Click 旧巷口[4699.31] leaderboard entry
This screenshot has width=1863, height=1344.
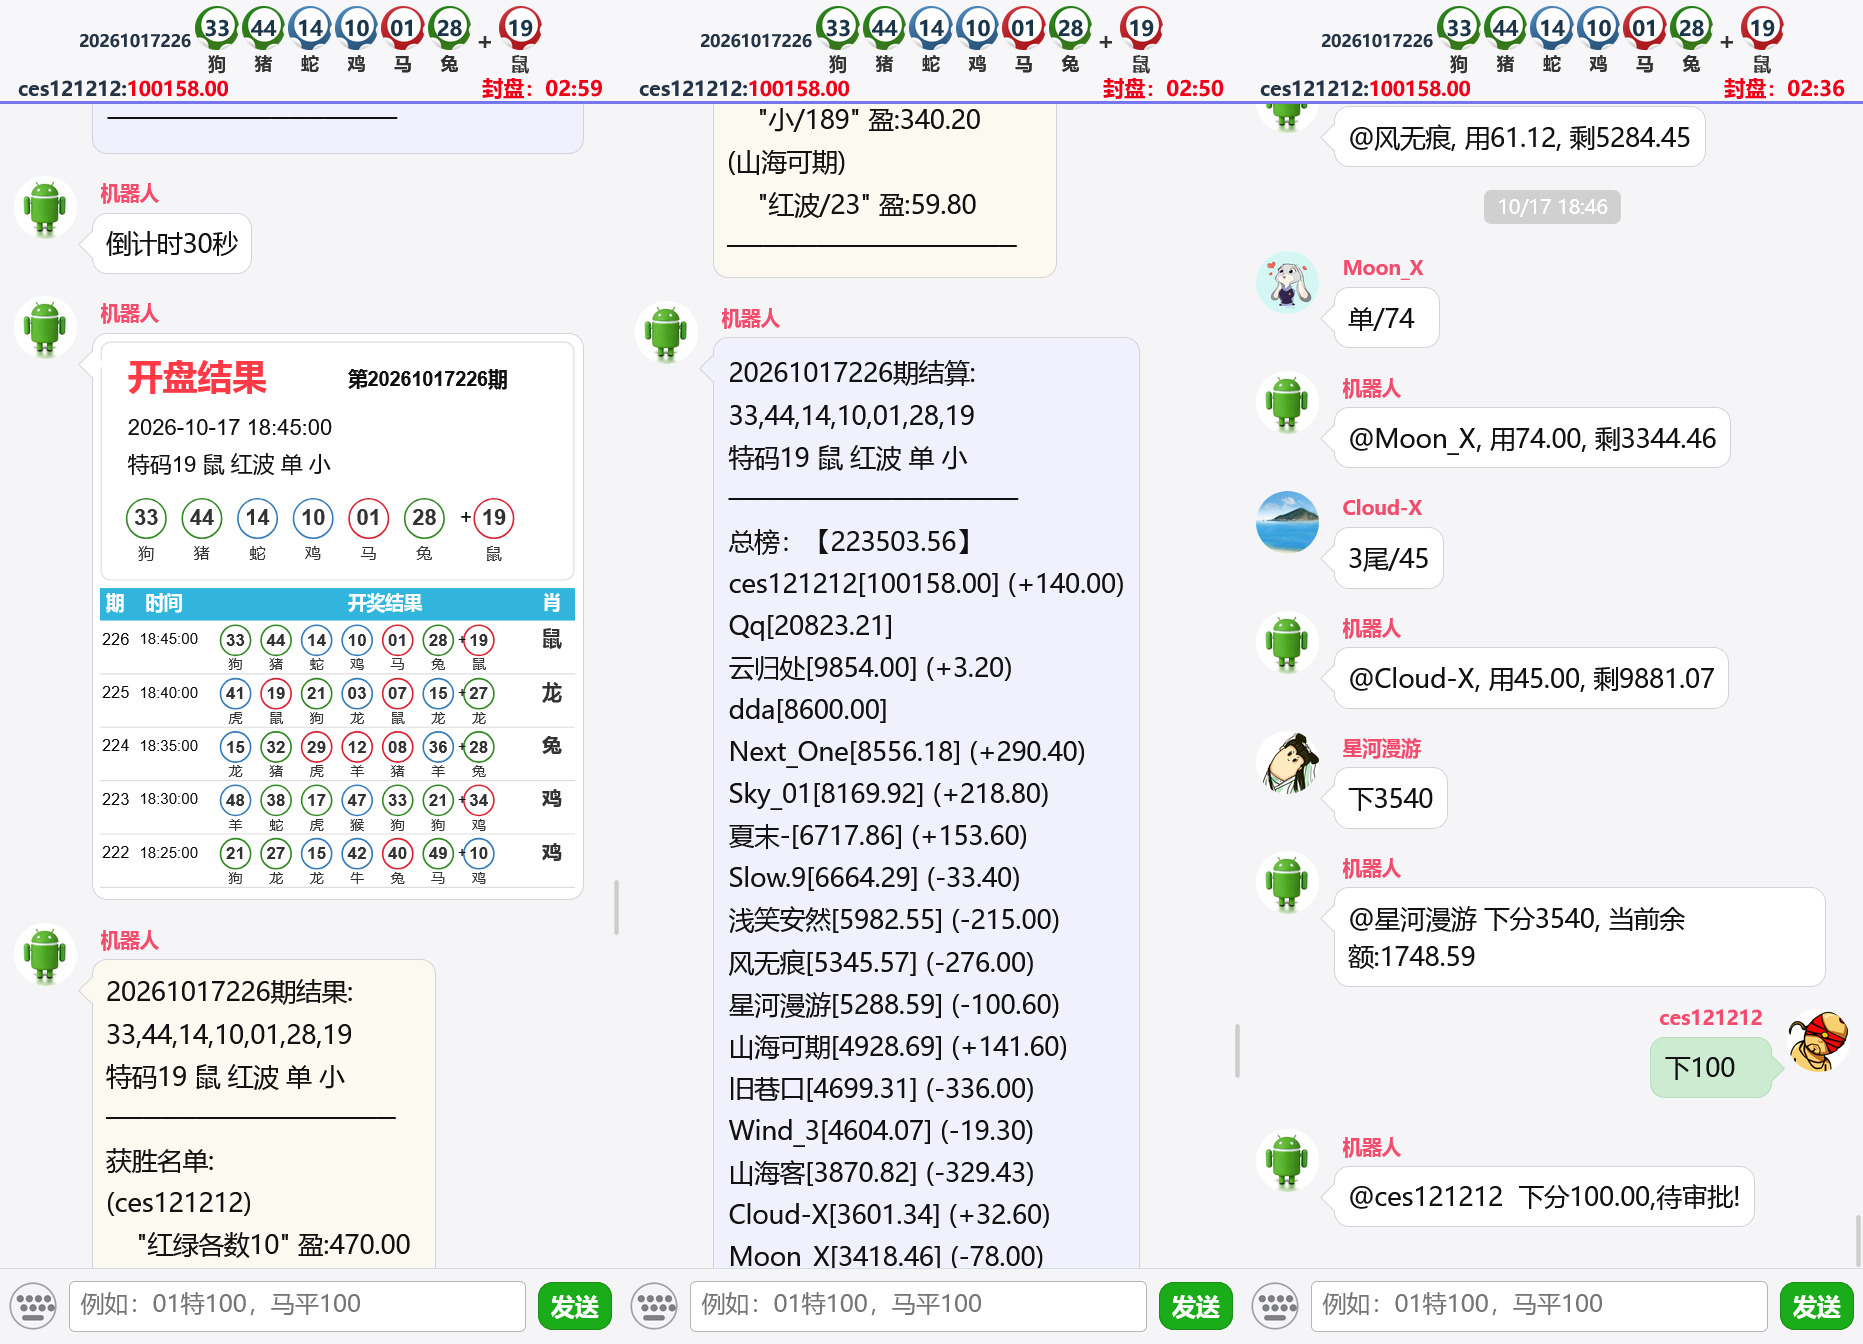tap(881, 1089)
